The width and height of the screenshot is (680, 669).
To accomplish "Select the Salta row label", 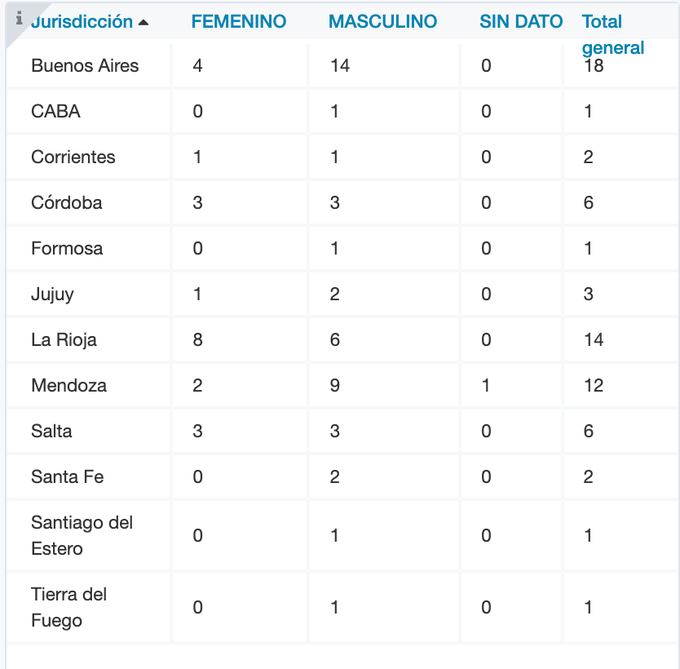I will point(51,431).
